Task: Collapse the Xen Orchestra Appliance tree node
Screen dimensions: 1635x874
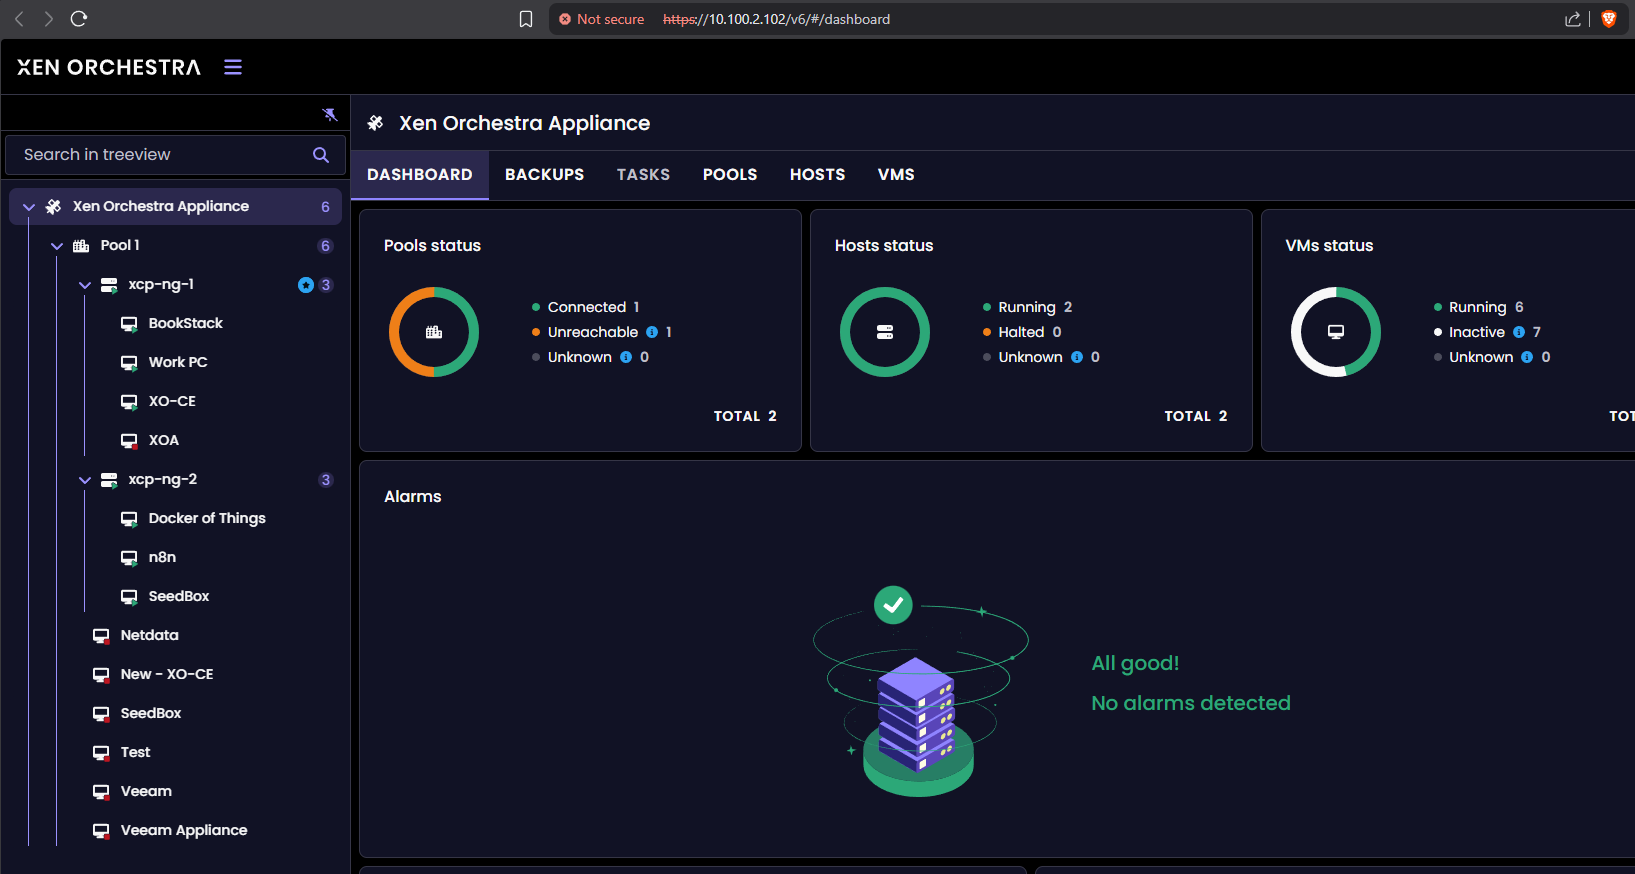Action: point(29,207)
